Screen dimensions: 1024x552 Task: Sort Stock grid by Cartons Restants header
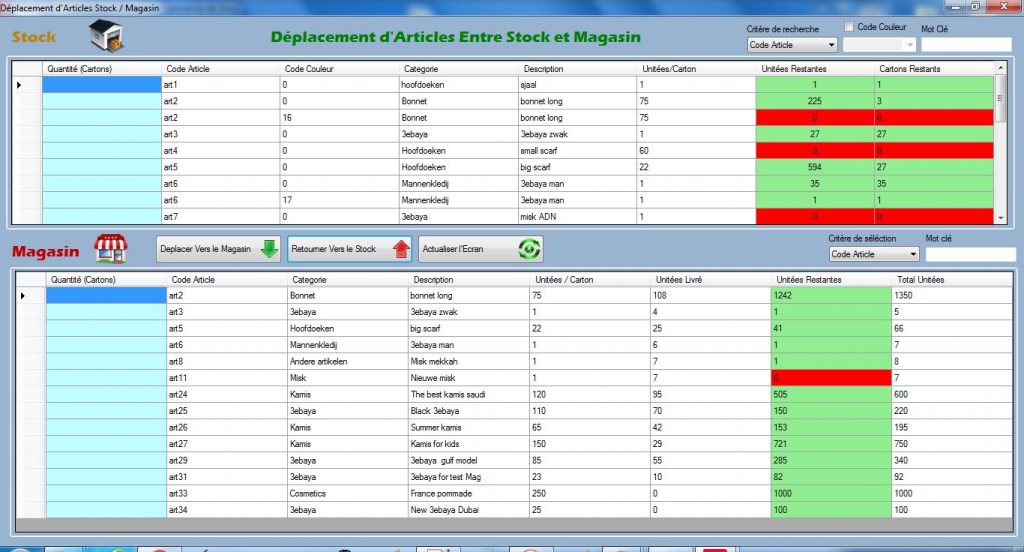coord(933,69)
